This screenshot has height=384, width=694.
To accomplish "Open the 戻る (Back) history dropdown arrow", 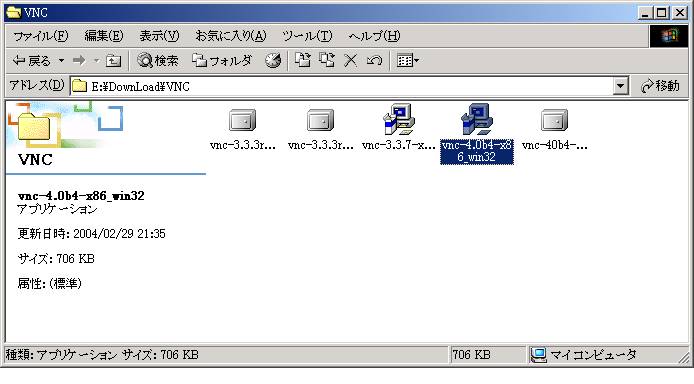I will click(62, 61).
